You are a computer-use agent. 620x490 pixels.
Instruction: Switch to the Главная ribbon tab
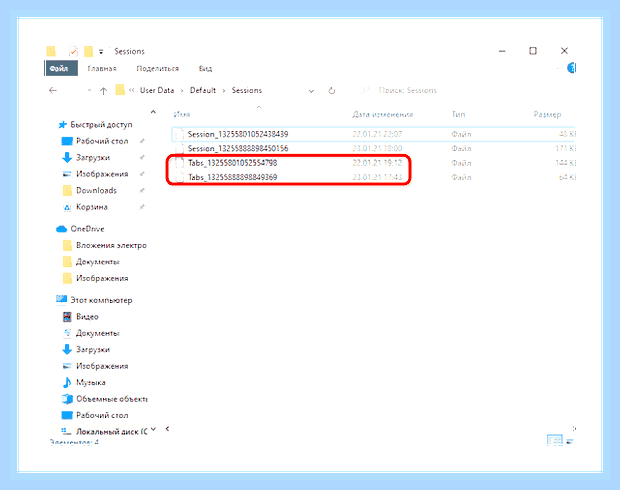coord(102,68)
